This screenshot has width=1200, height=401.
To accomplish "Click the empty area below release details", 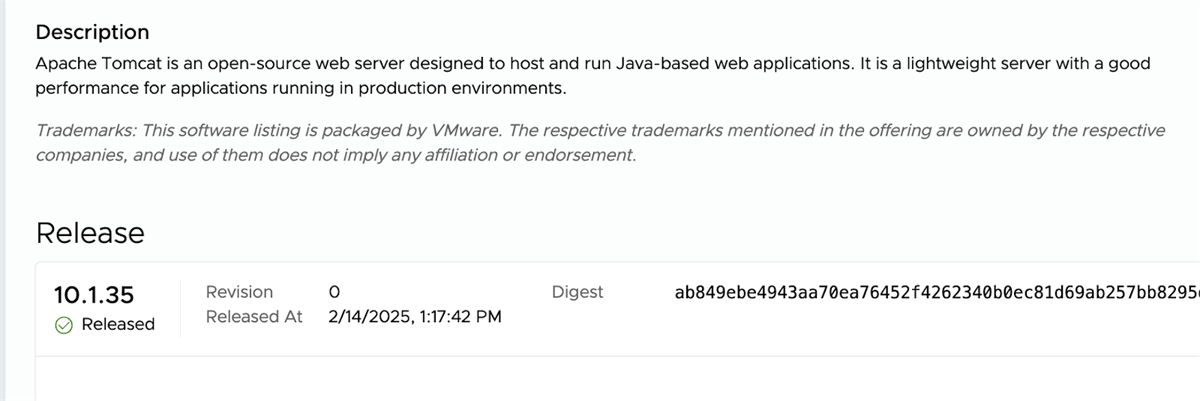I will pyautogui.click(x=617, y=379).
